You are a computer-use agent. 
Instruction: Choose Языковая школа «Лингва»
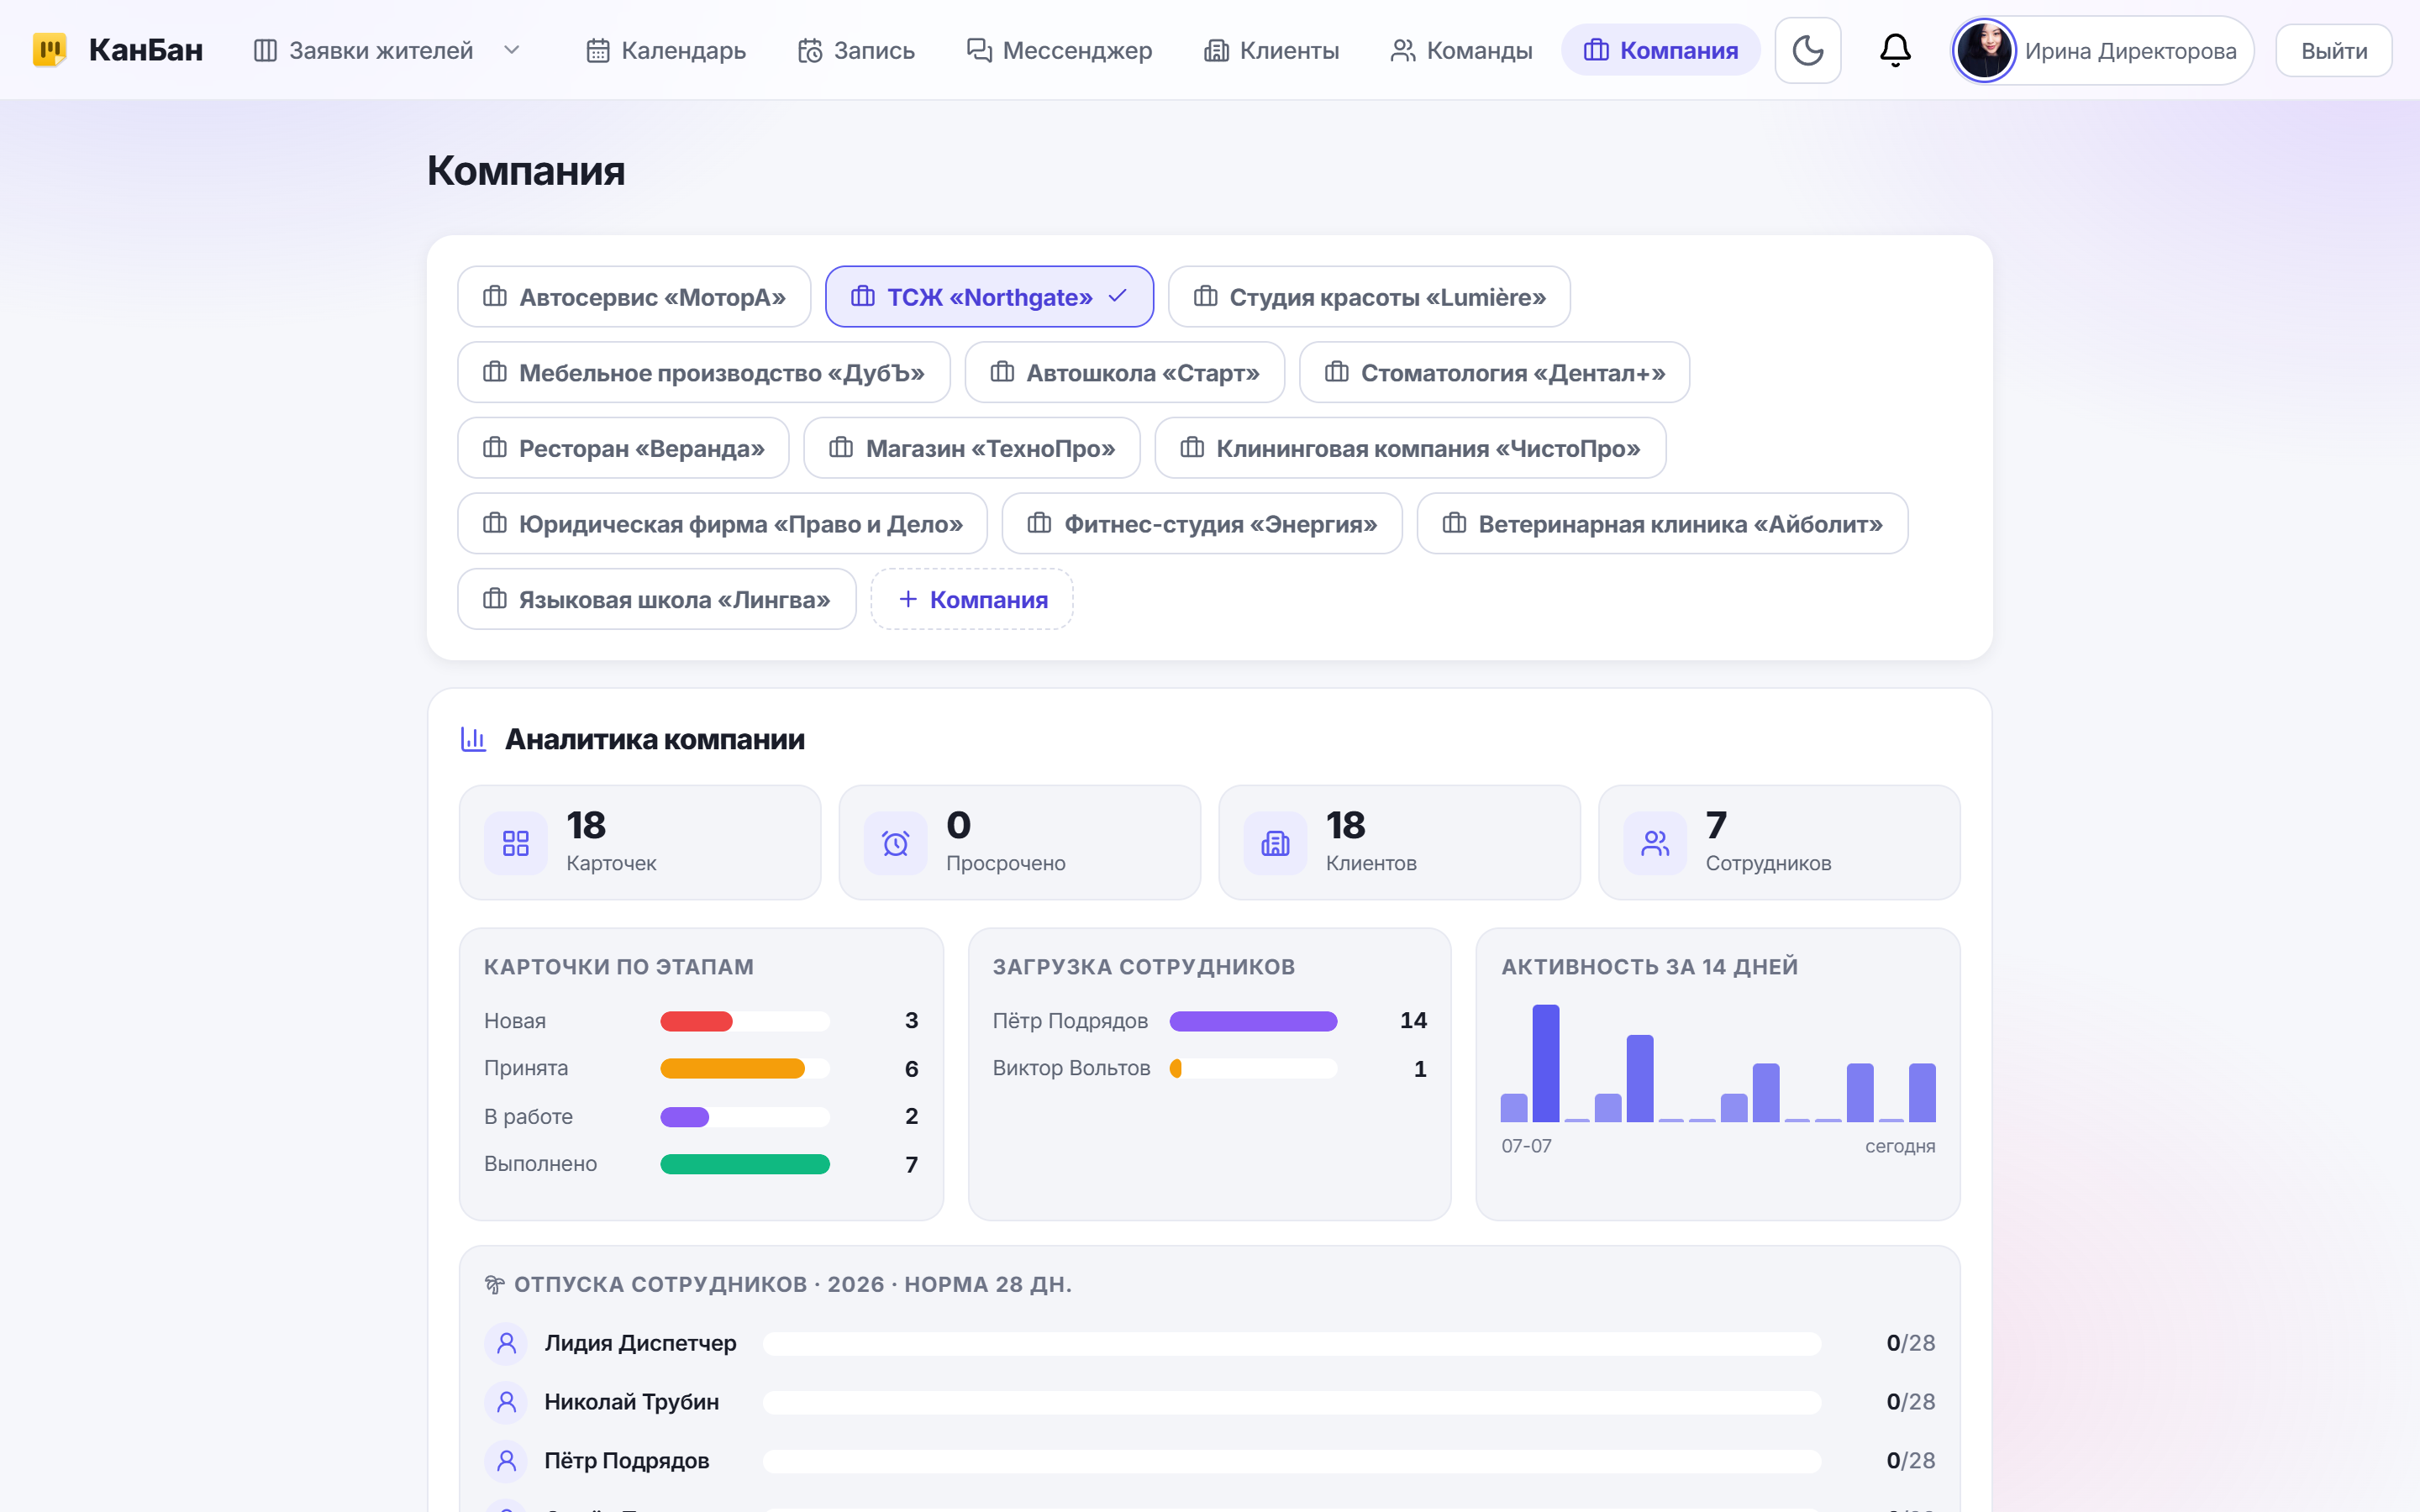pos(656,599)
